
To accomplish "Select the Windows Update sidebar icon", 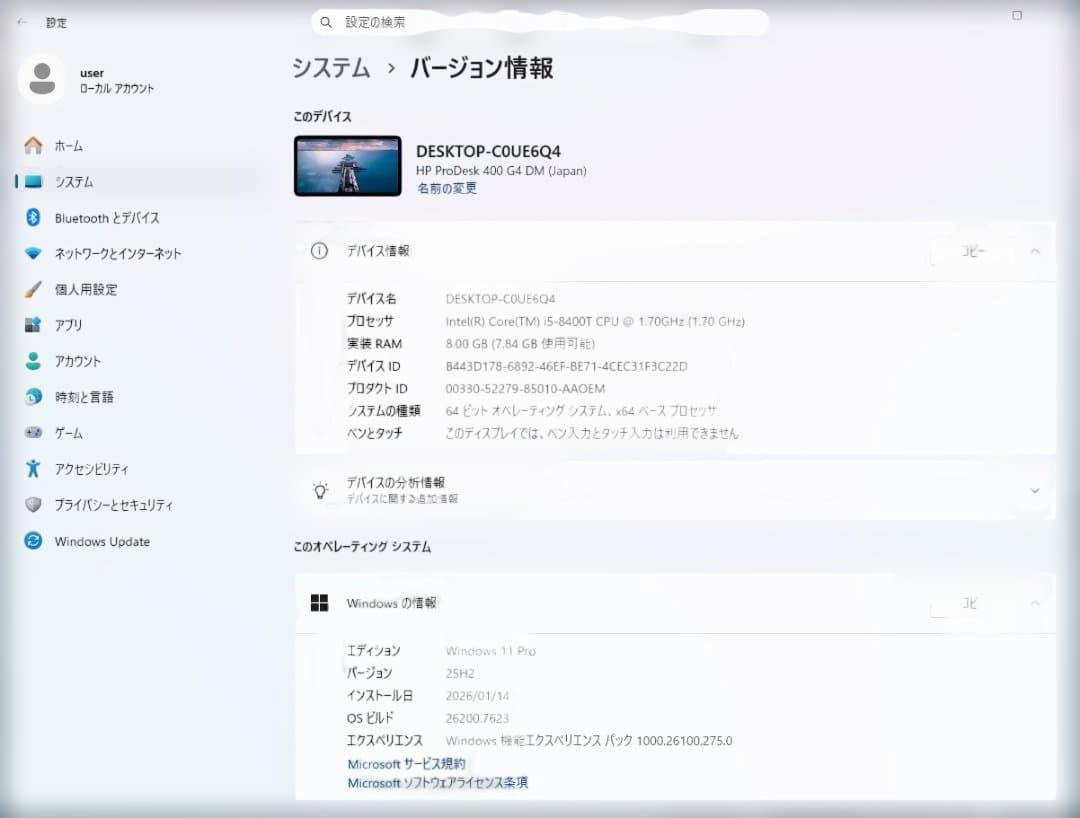I will tap(32, 541).
